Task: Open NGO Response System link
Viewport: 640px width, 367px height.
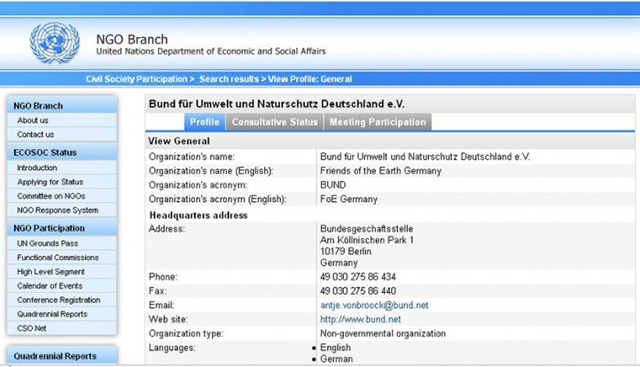Action: coord(58,210)
